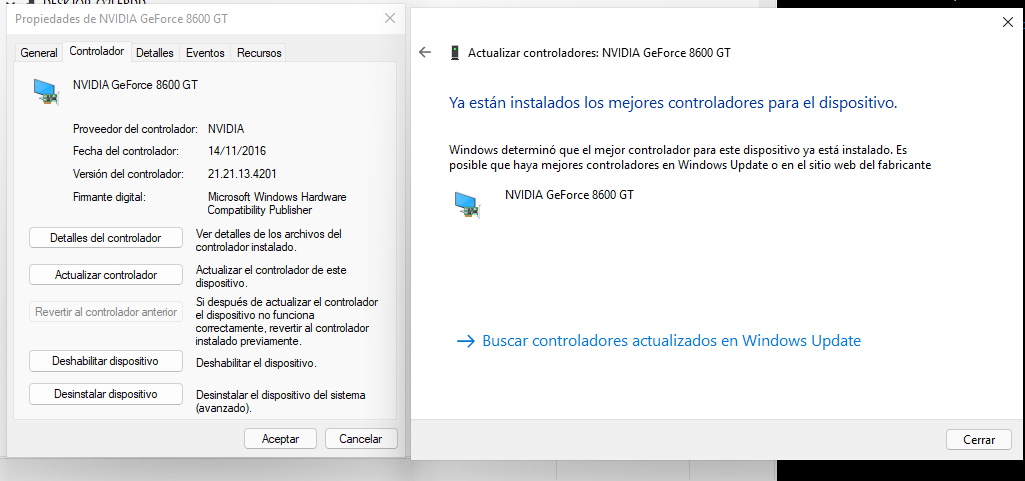The width and height of the screenshot is (1025, 481).
Task: Switch to the Recursos tab
Action: (x=259, y=53)
